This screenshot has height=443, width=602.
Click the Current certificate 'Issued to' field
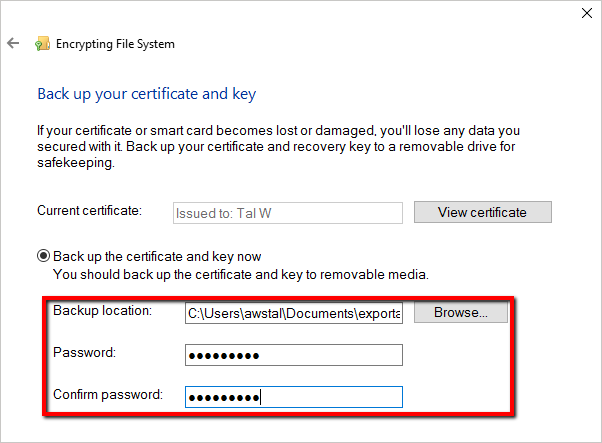click(x=287, y=212)
